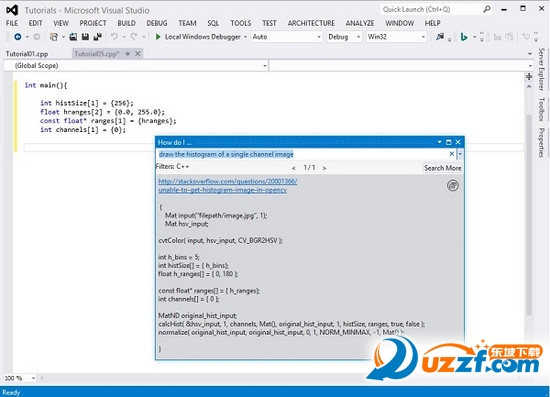Open the TEST menu
Viewport: 550px width, 397px height.
[269, 23]
